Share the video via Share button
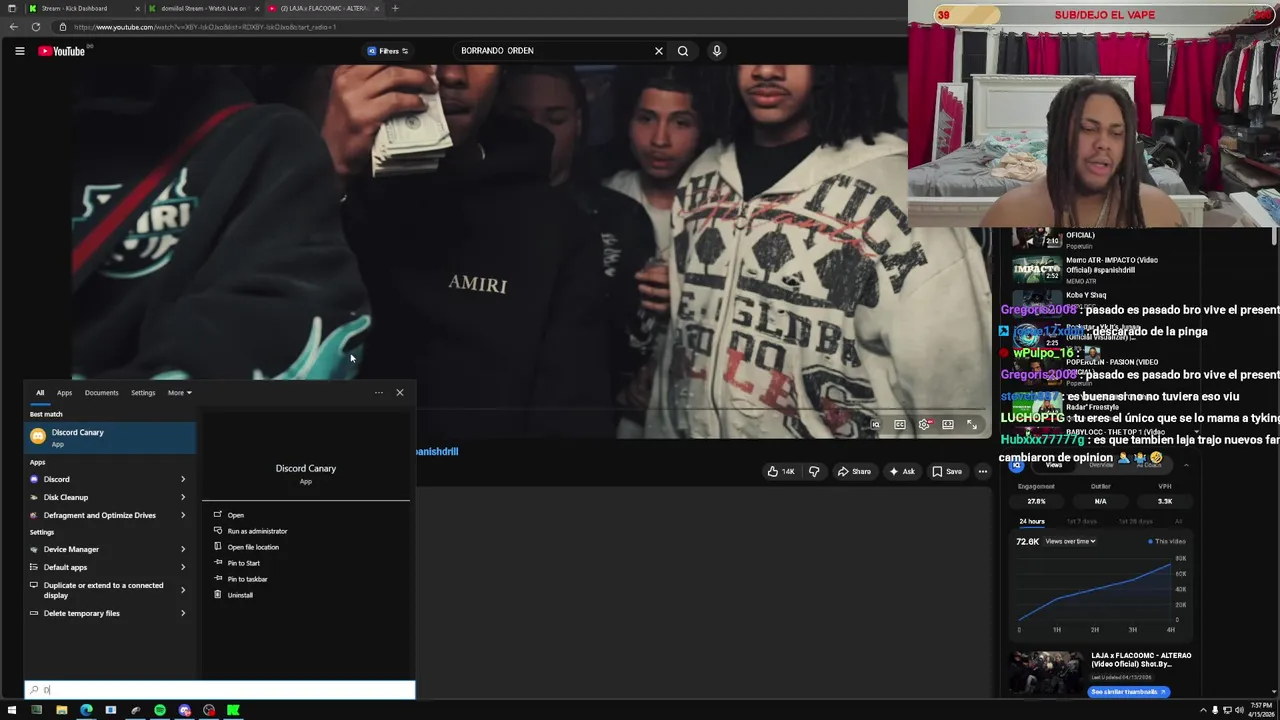 point(854,471)
